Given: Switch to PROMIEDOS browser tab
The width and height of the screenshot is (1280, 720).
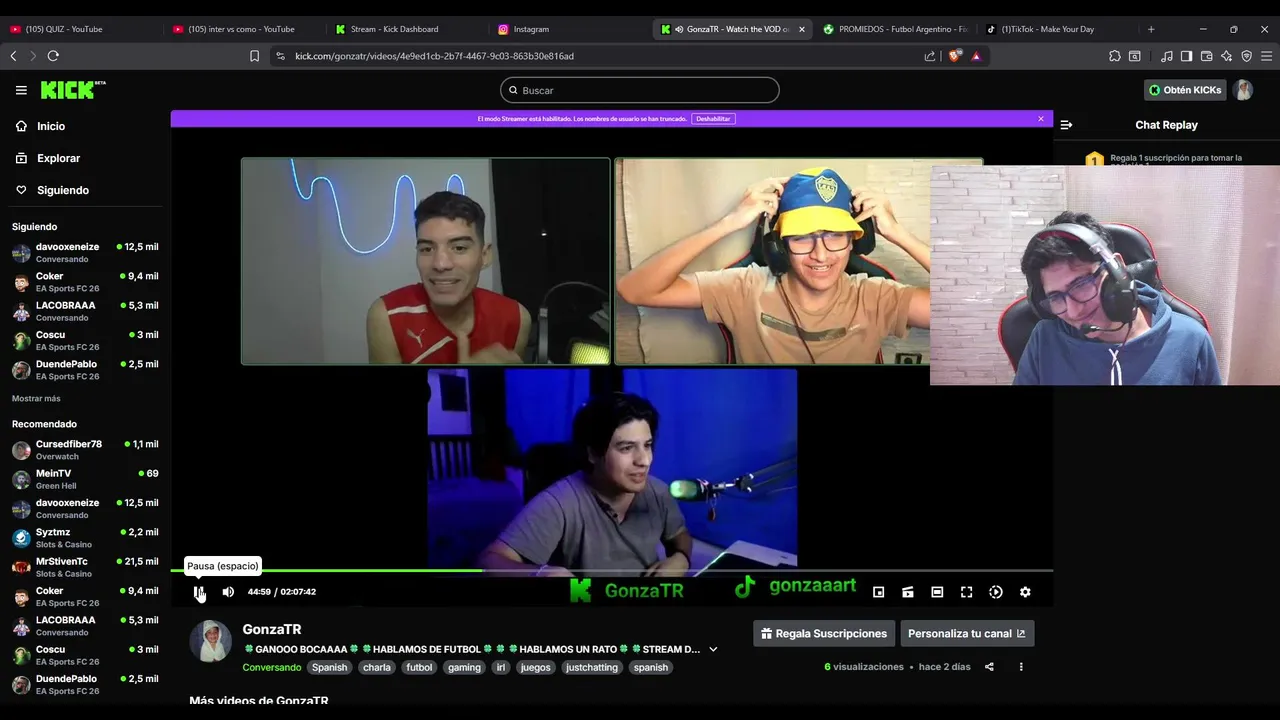Looking at the screenshot, I should (894, 29).
